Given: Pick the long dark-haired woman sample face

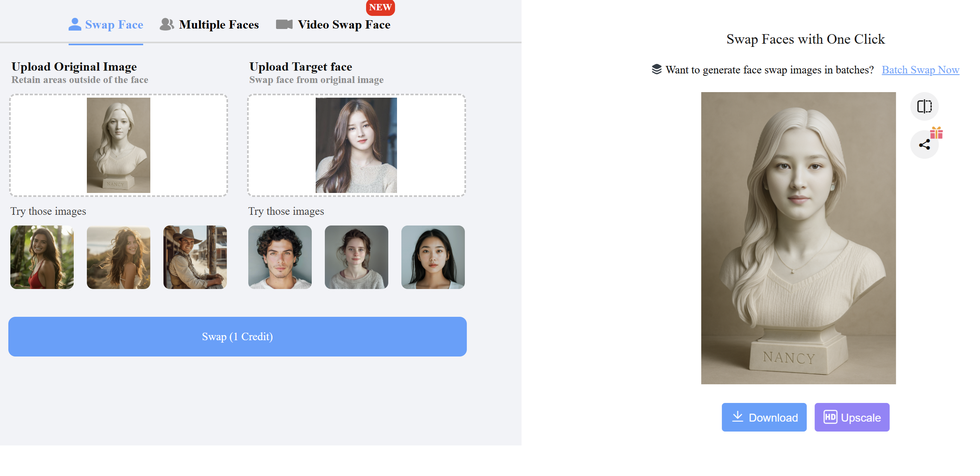Looking at the screenshot, I should [x=433, y=257].
